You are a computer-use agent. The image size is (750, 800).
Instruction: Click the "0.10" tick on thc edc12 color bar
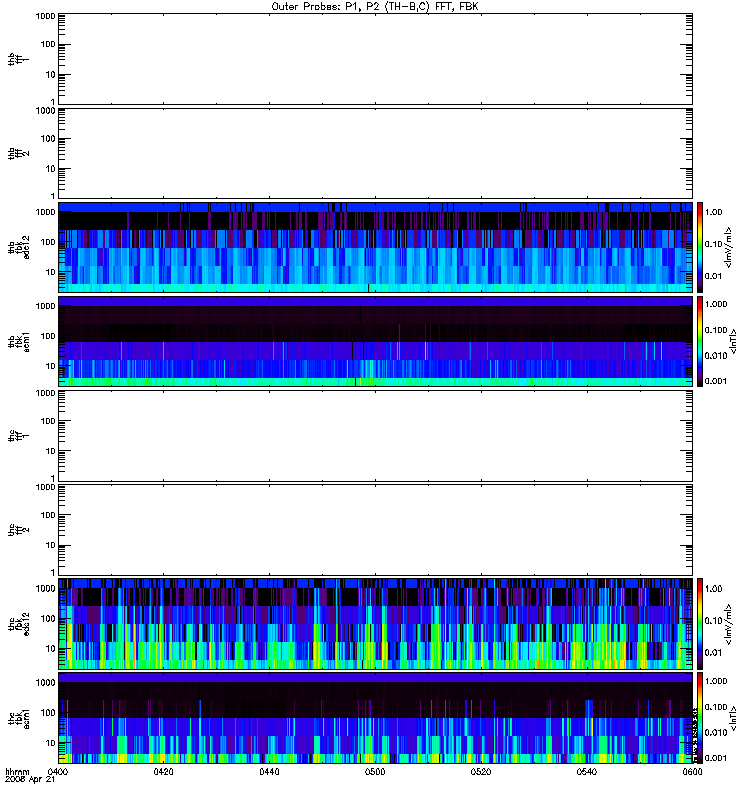pyautogui.click(x=713, y=620)
